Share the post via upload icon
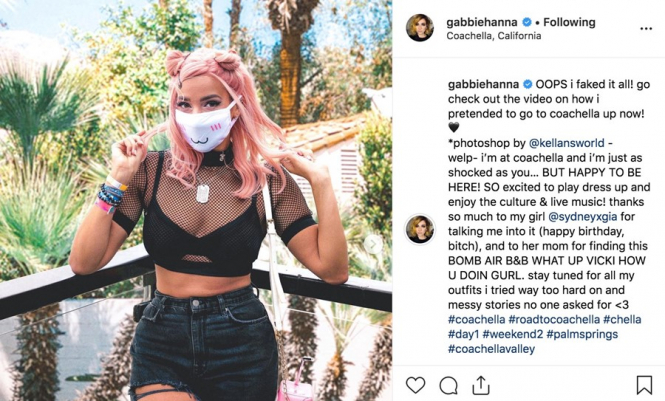Screen dimensions: 665x401 click(481, 385)
